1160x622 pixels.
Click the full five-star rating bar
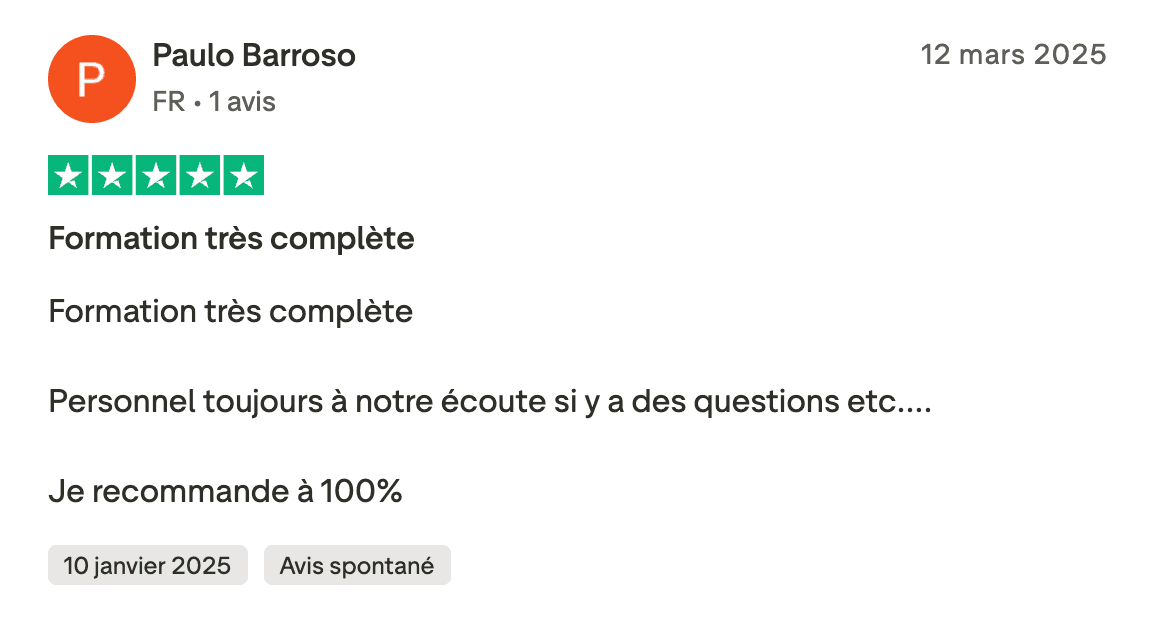pyautogui.click(x=156, y=175)
